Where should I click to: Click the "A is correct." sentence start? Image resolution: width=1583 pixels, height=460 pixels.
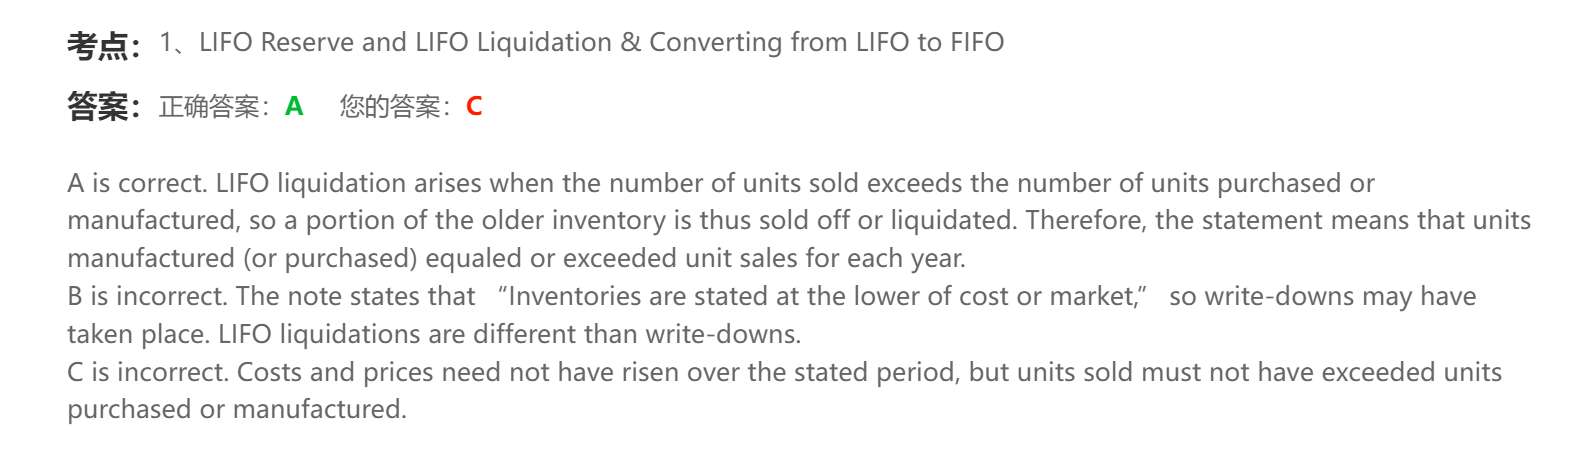coord(138,183)
